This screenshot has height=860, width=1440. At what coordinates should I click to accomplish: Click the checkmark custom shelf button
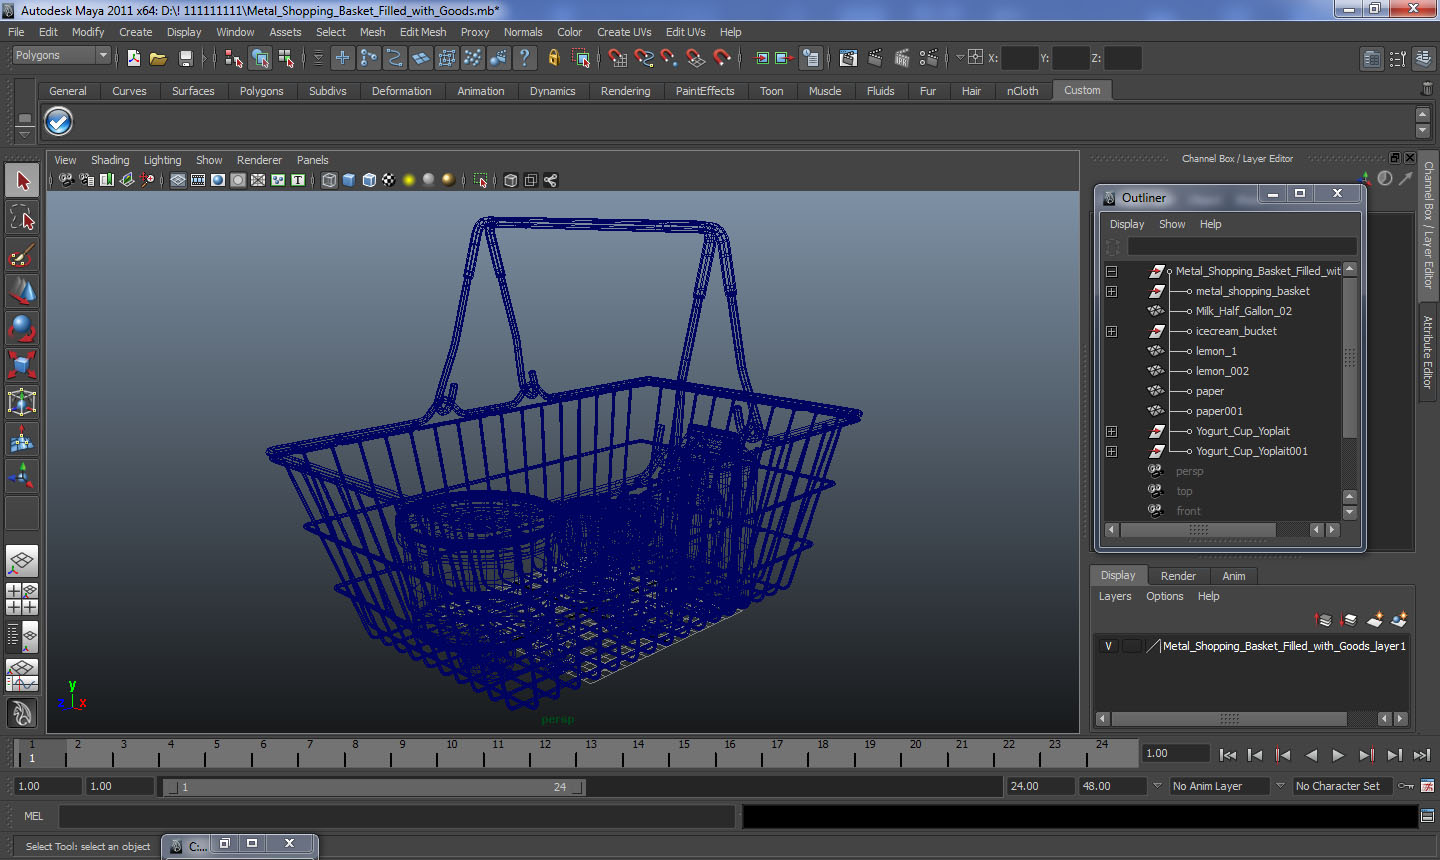tap(59, 122)
